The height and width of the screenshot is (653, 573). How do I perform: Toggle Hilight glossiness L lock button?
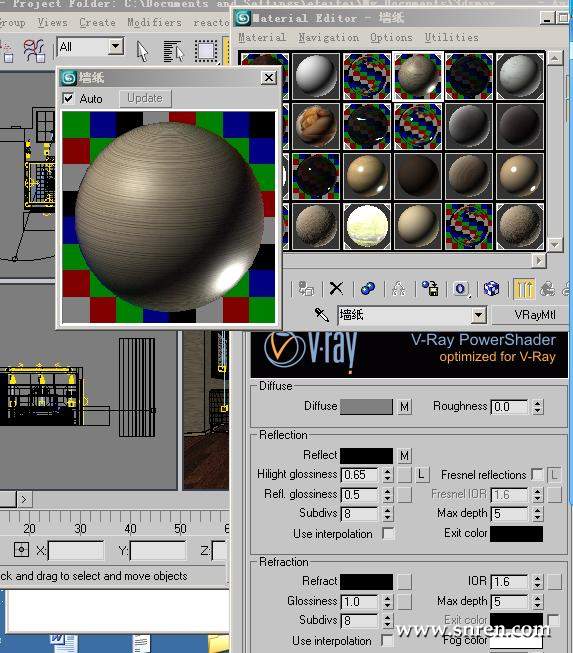click(421, 474)
